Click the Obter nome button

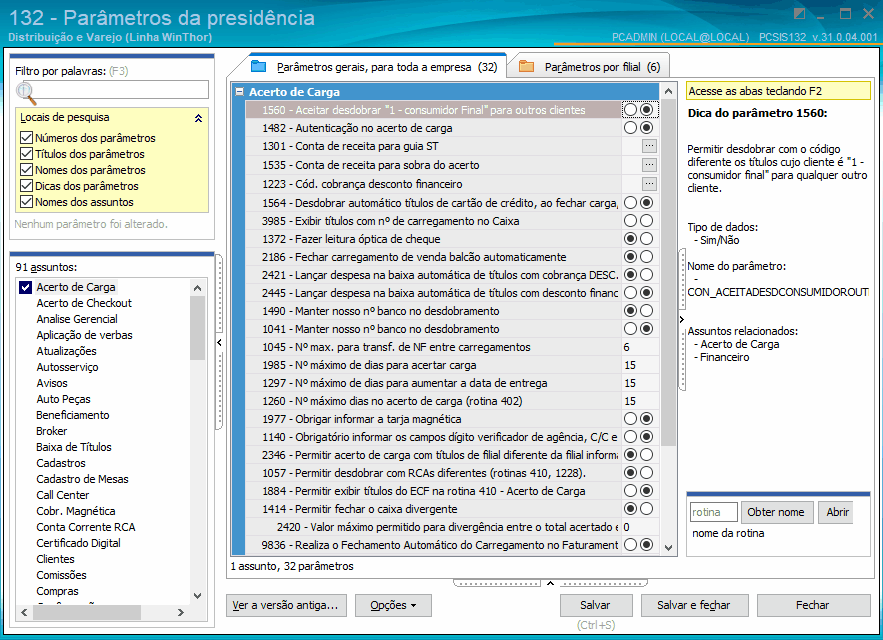click(x=777, y=512)
